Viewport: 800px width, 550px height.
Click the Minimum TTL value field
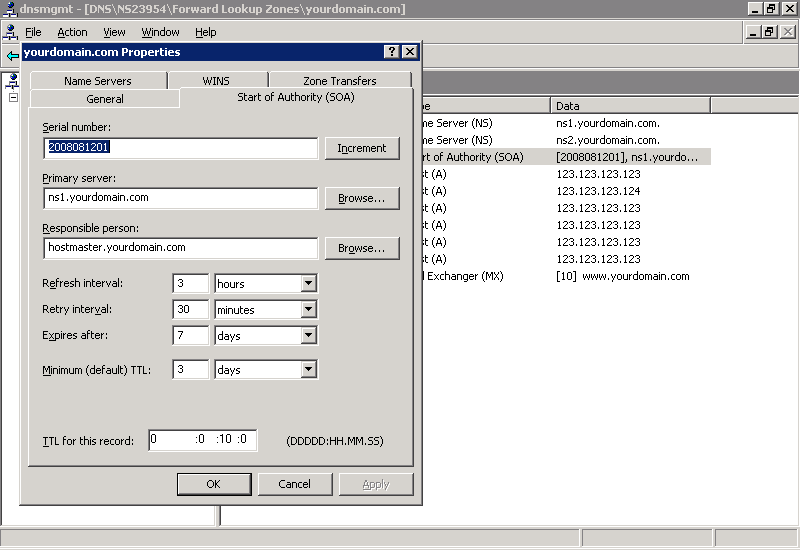coord(191,369)
